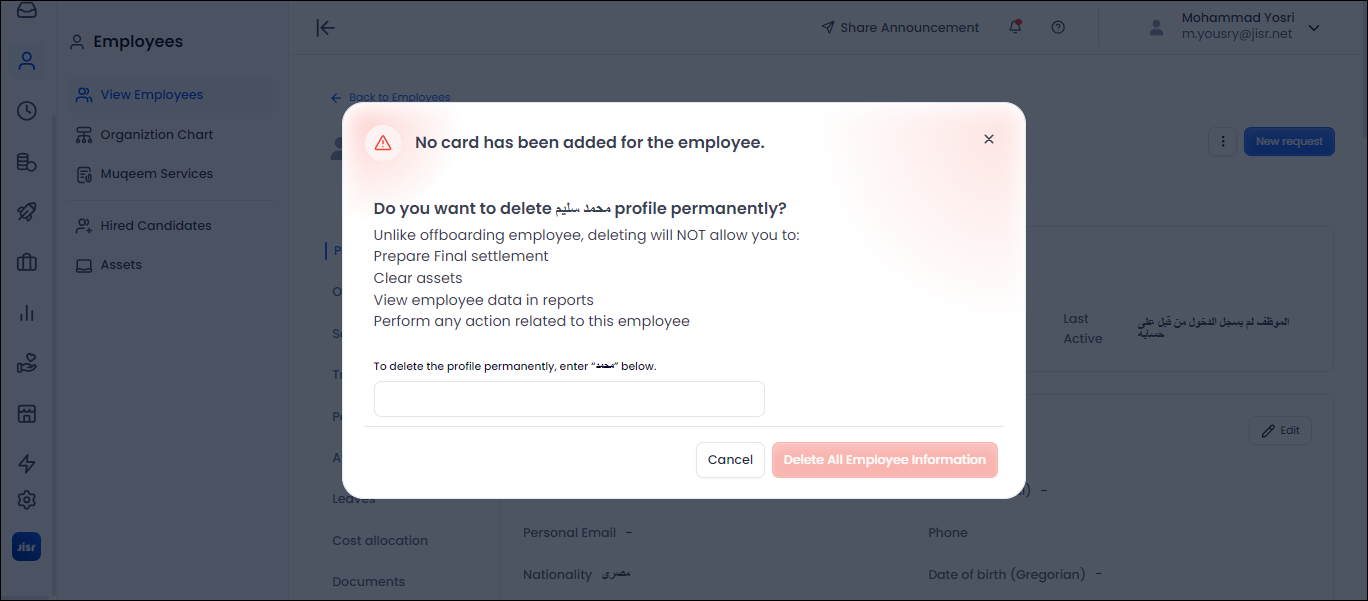
Task: Click the Cancel button
Action: pyautogui.click(x=730, y=460)
